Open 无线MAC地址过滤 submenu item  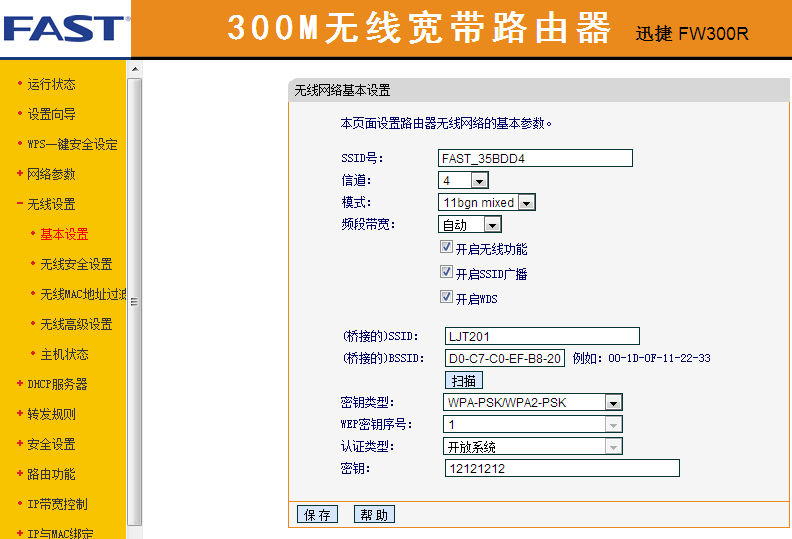click(83, 295)
